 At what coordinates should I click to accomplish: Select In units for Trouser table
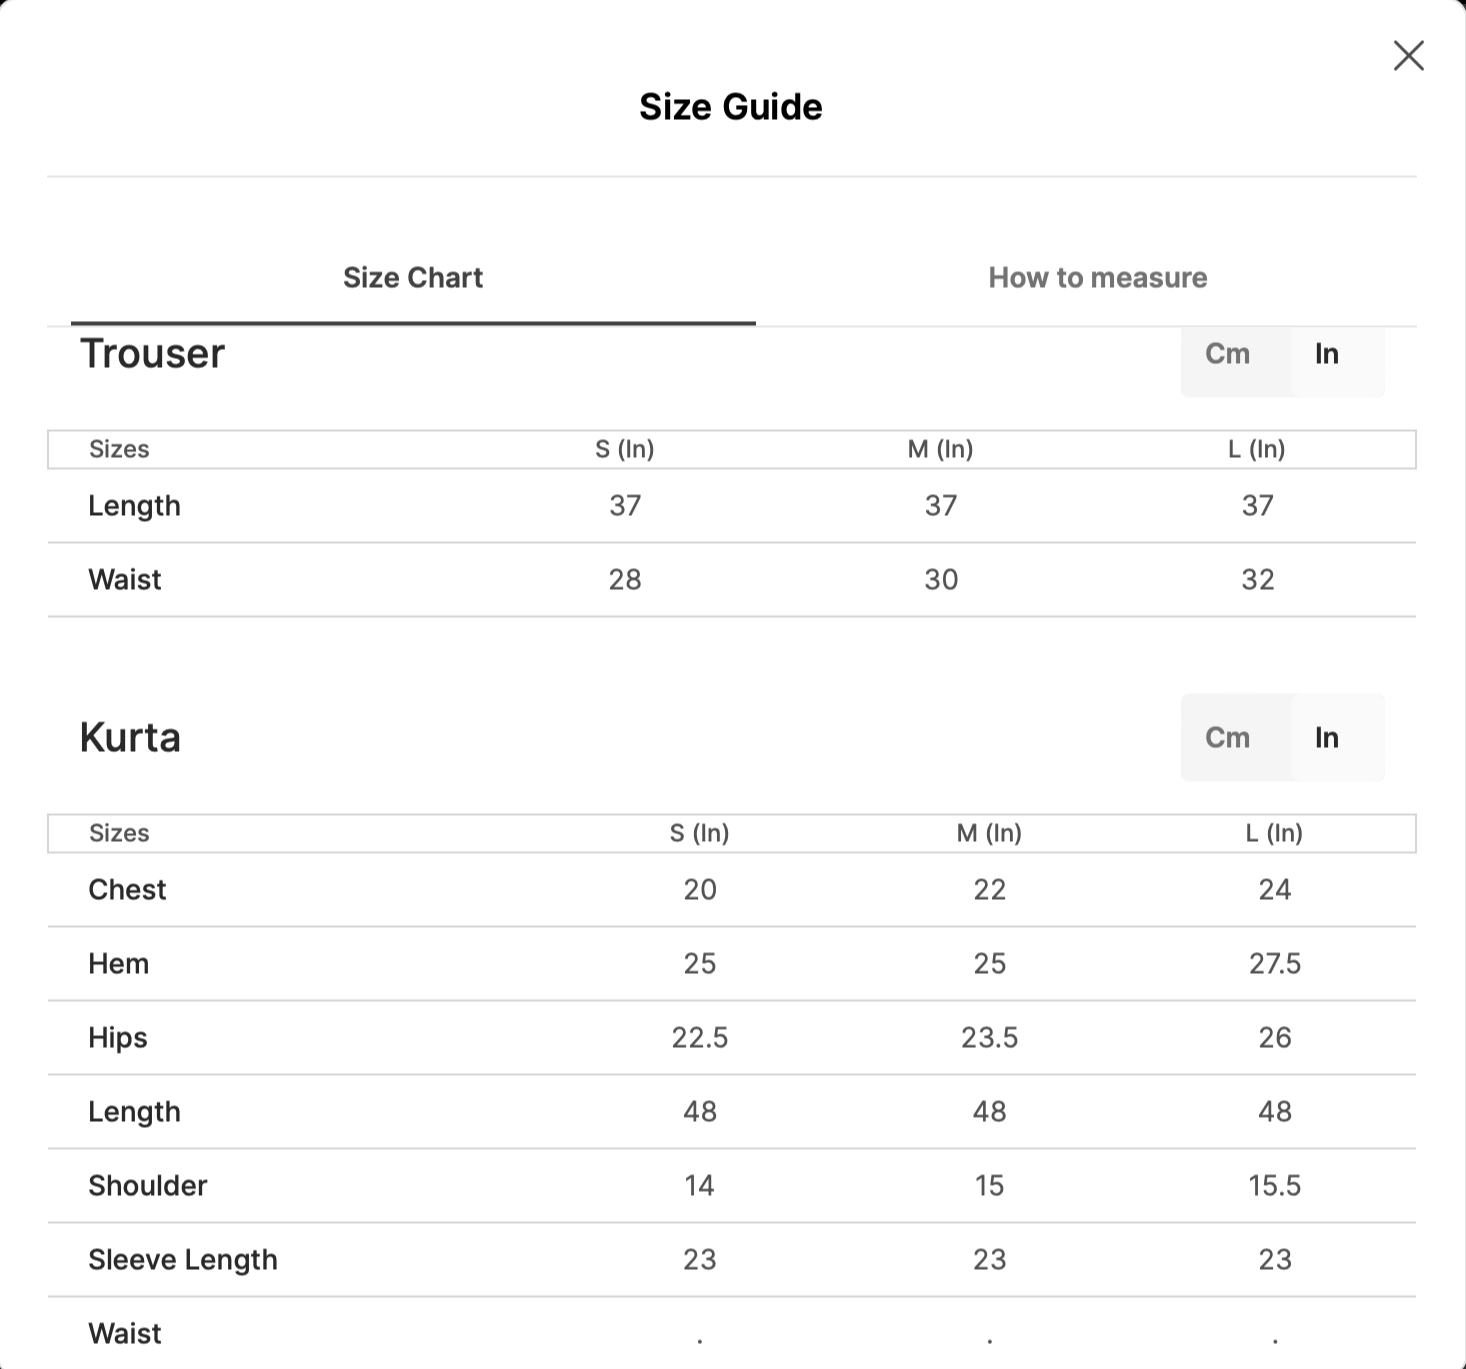pyautogui.click(x=1326, y=354)
